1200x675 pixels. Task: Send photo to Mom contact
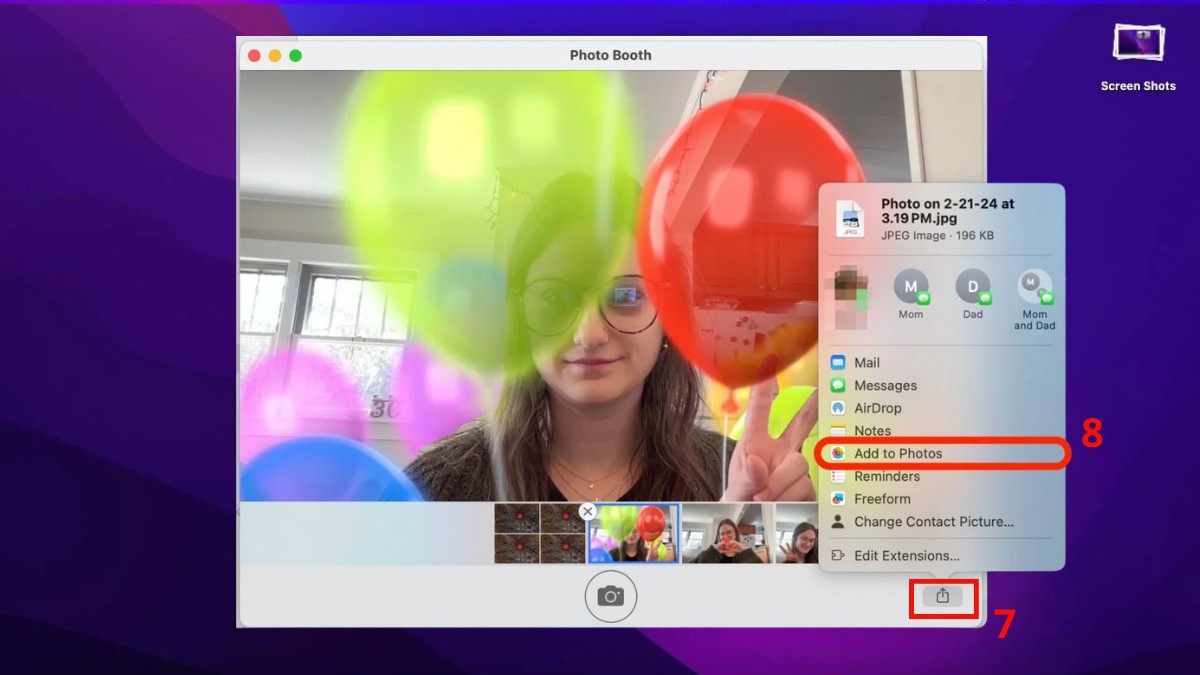(911, 293)
